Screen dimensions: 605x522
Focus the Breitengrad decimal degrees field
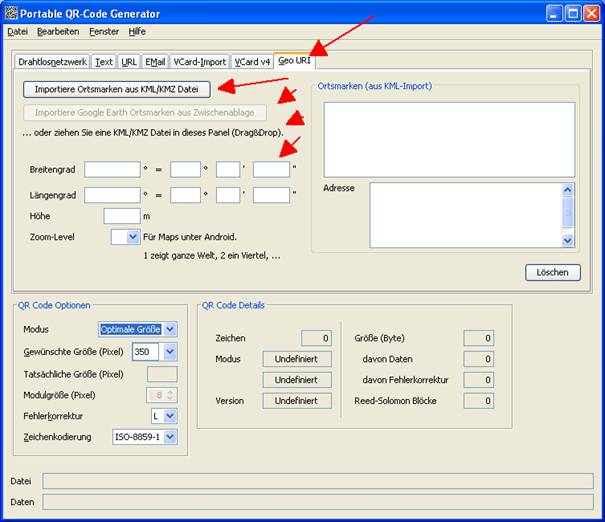click(x=112, y=169)
